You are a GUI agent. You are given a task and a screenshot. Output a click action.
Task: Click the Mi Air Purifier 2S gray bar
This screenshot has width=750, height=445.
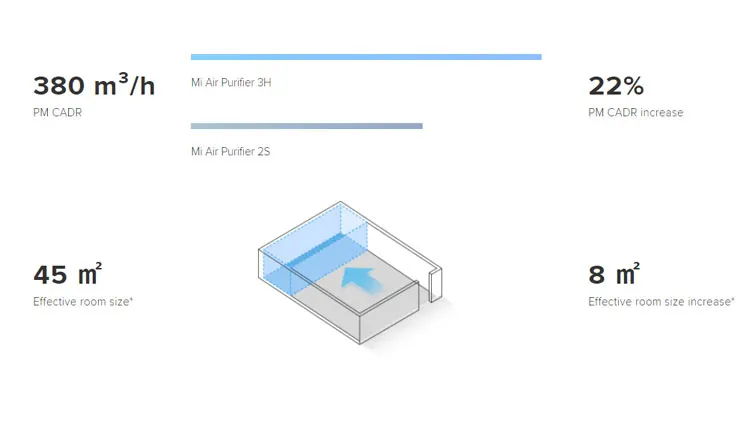click(307, 126)
